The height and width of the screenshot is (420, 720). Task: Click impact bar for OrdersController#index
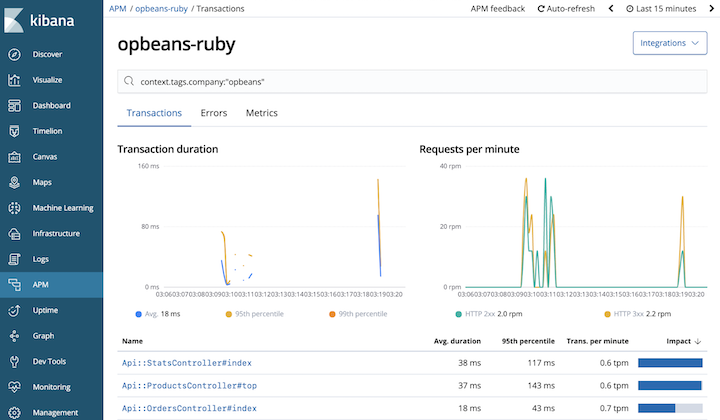[x=670, y=408]
